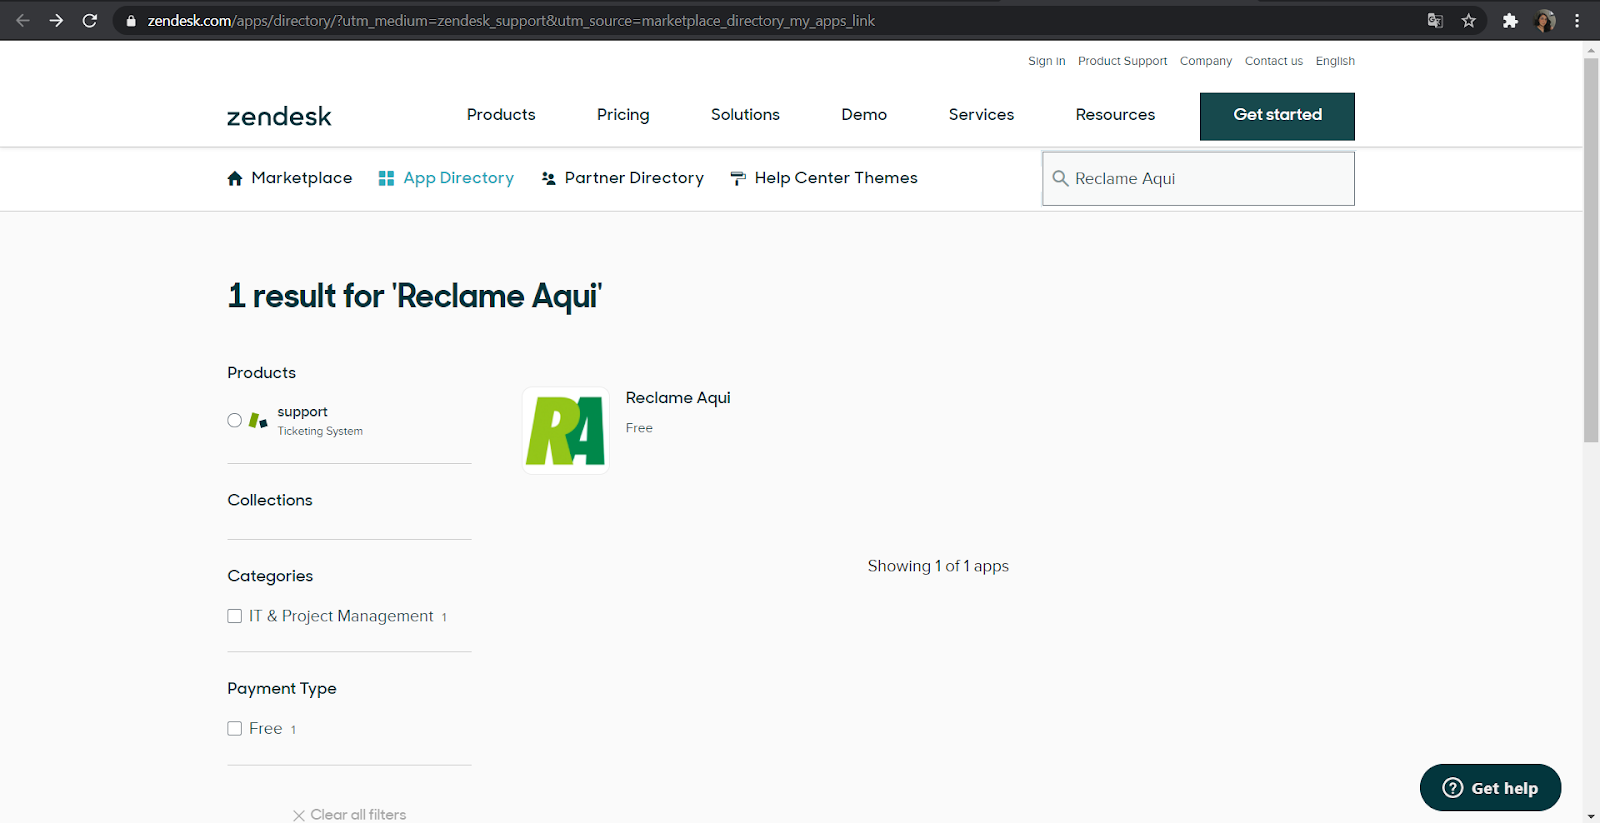This screenshot has width=1600, height=823.
Task: Open the English language selector
Action: click(1335, 61)
